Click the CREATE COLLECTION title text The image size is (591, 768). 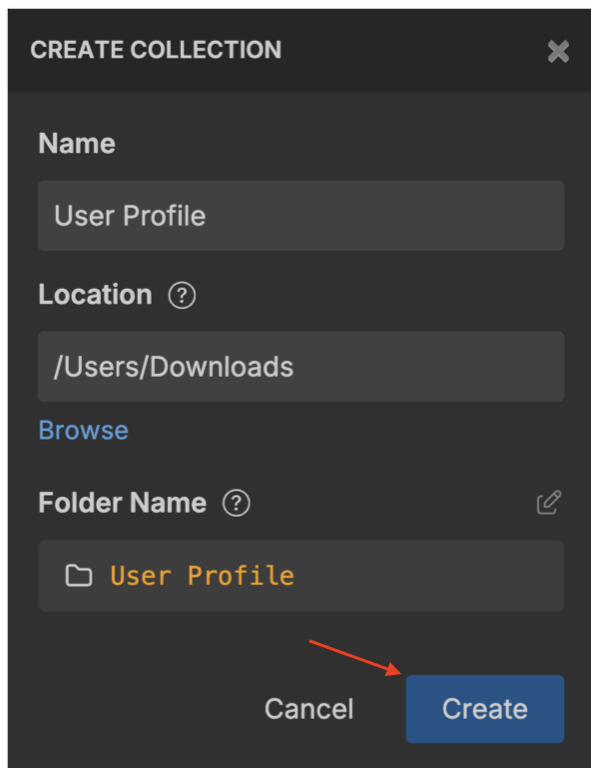(x=156, y=50)
